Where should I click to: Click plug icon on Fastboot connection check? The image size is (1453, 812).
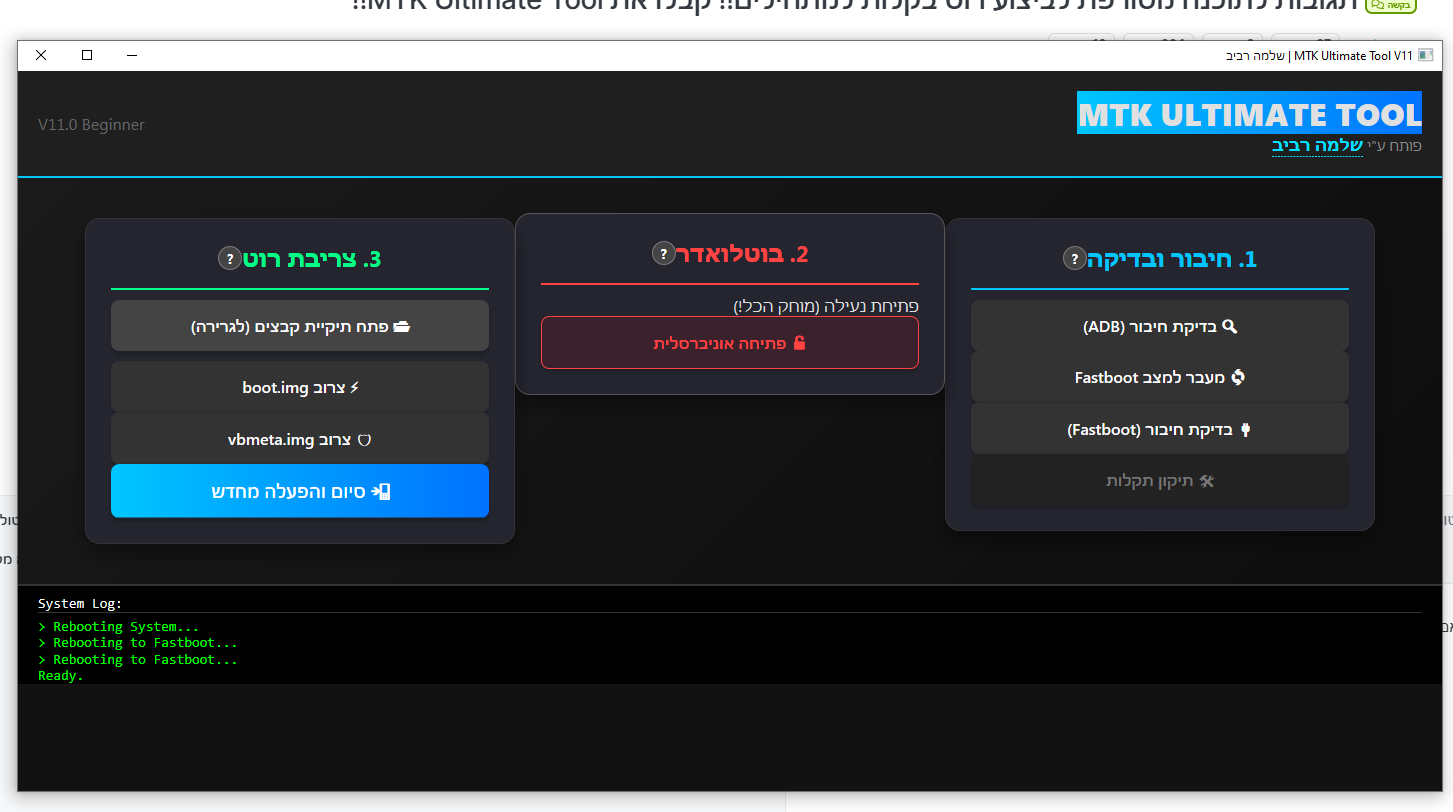click(1245, 430)
